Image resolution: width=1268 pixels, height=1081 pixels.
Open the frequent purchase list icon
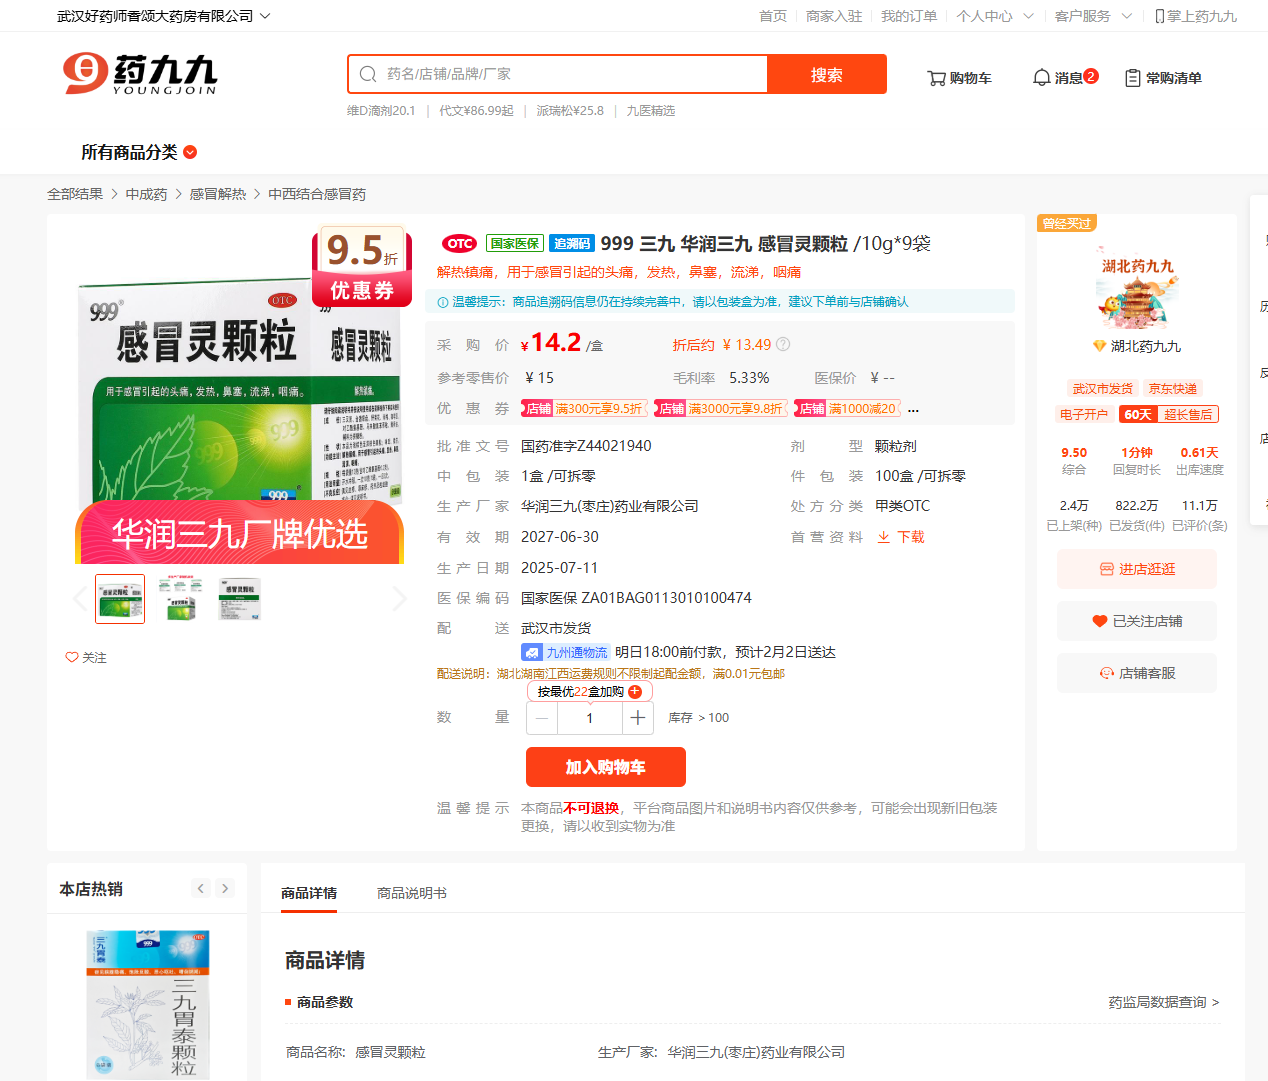[1132, 78]
